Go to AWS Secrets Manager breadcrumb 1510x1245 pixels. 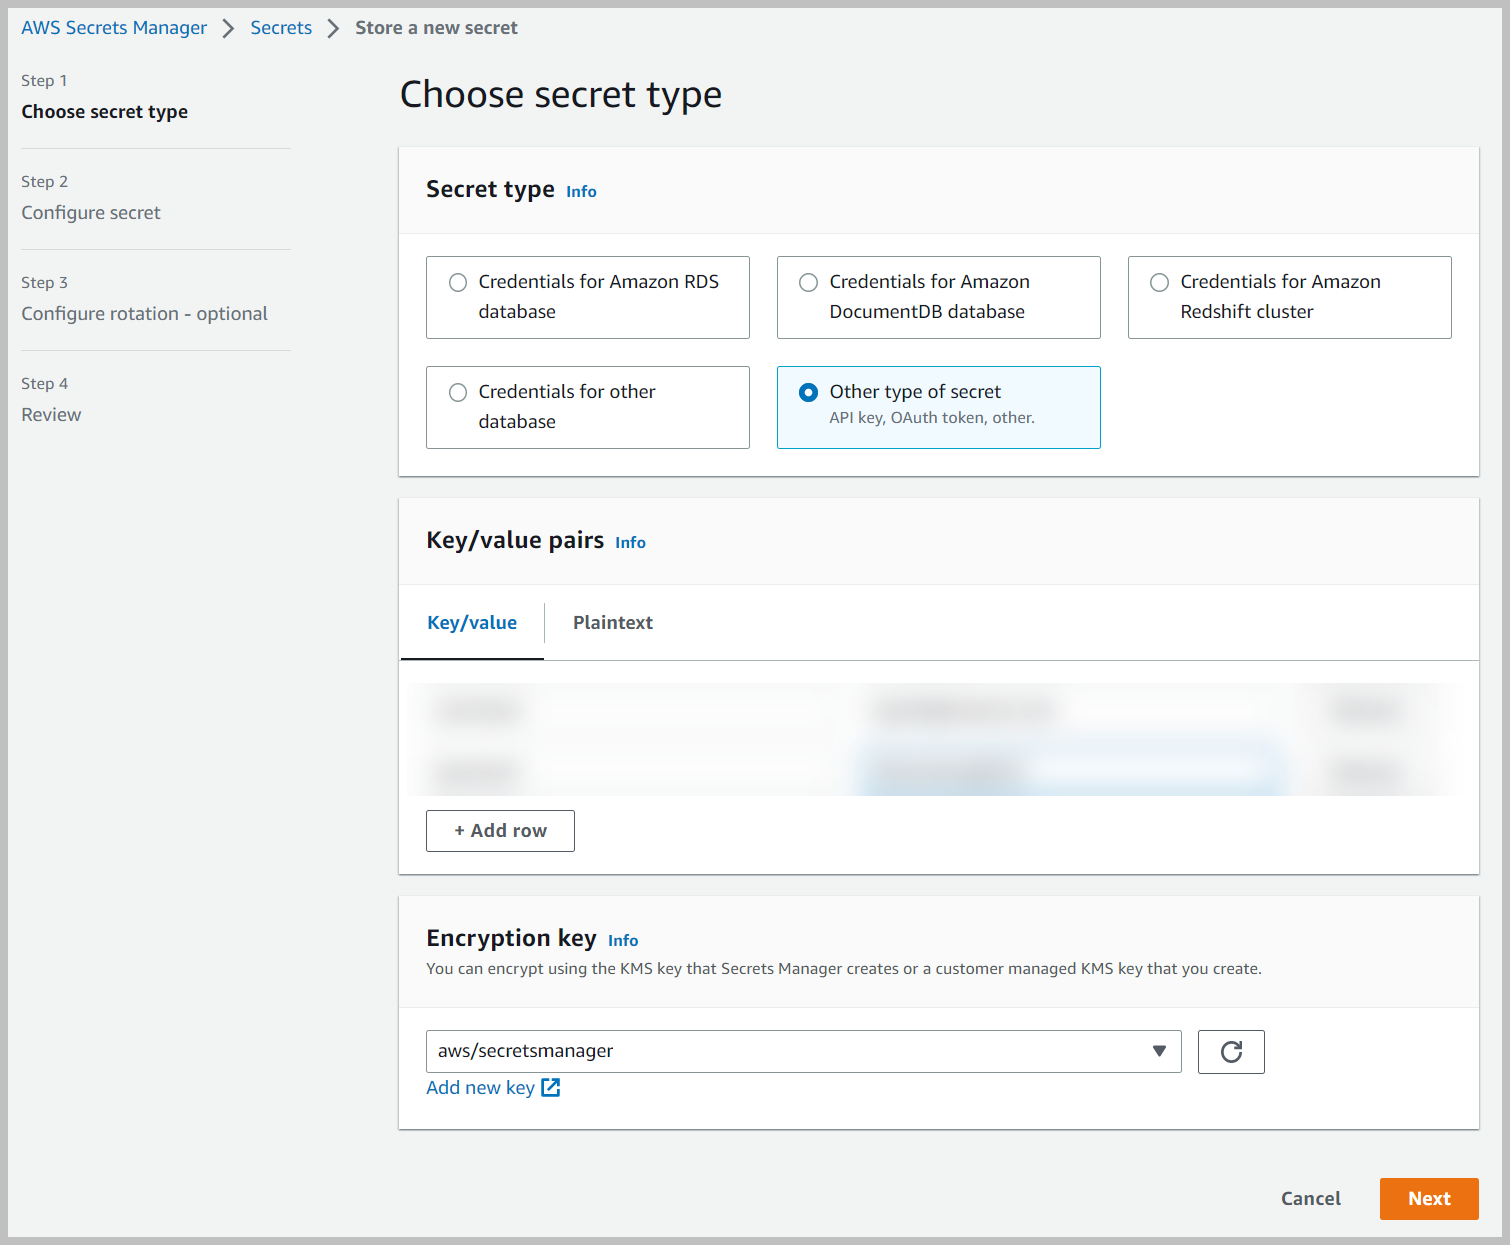114,28
